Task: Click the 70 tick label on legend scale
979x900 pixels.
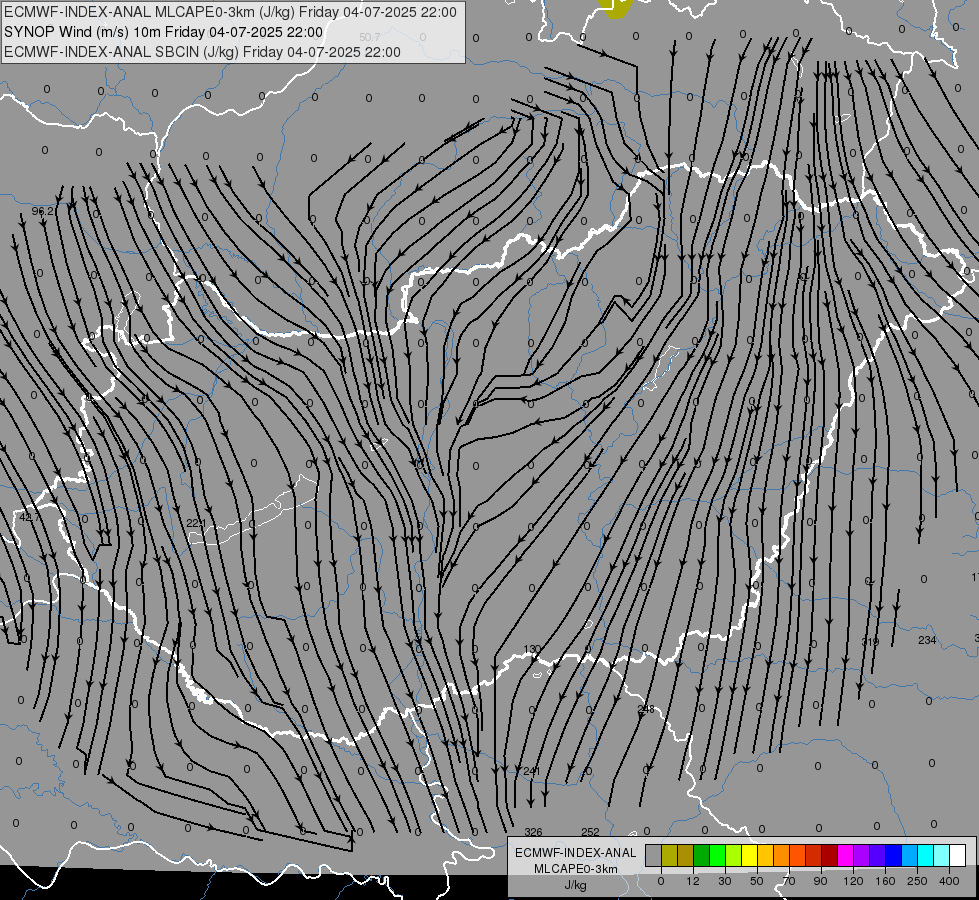Action: point(789,881)
